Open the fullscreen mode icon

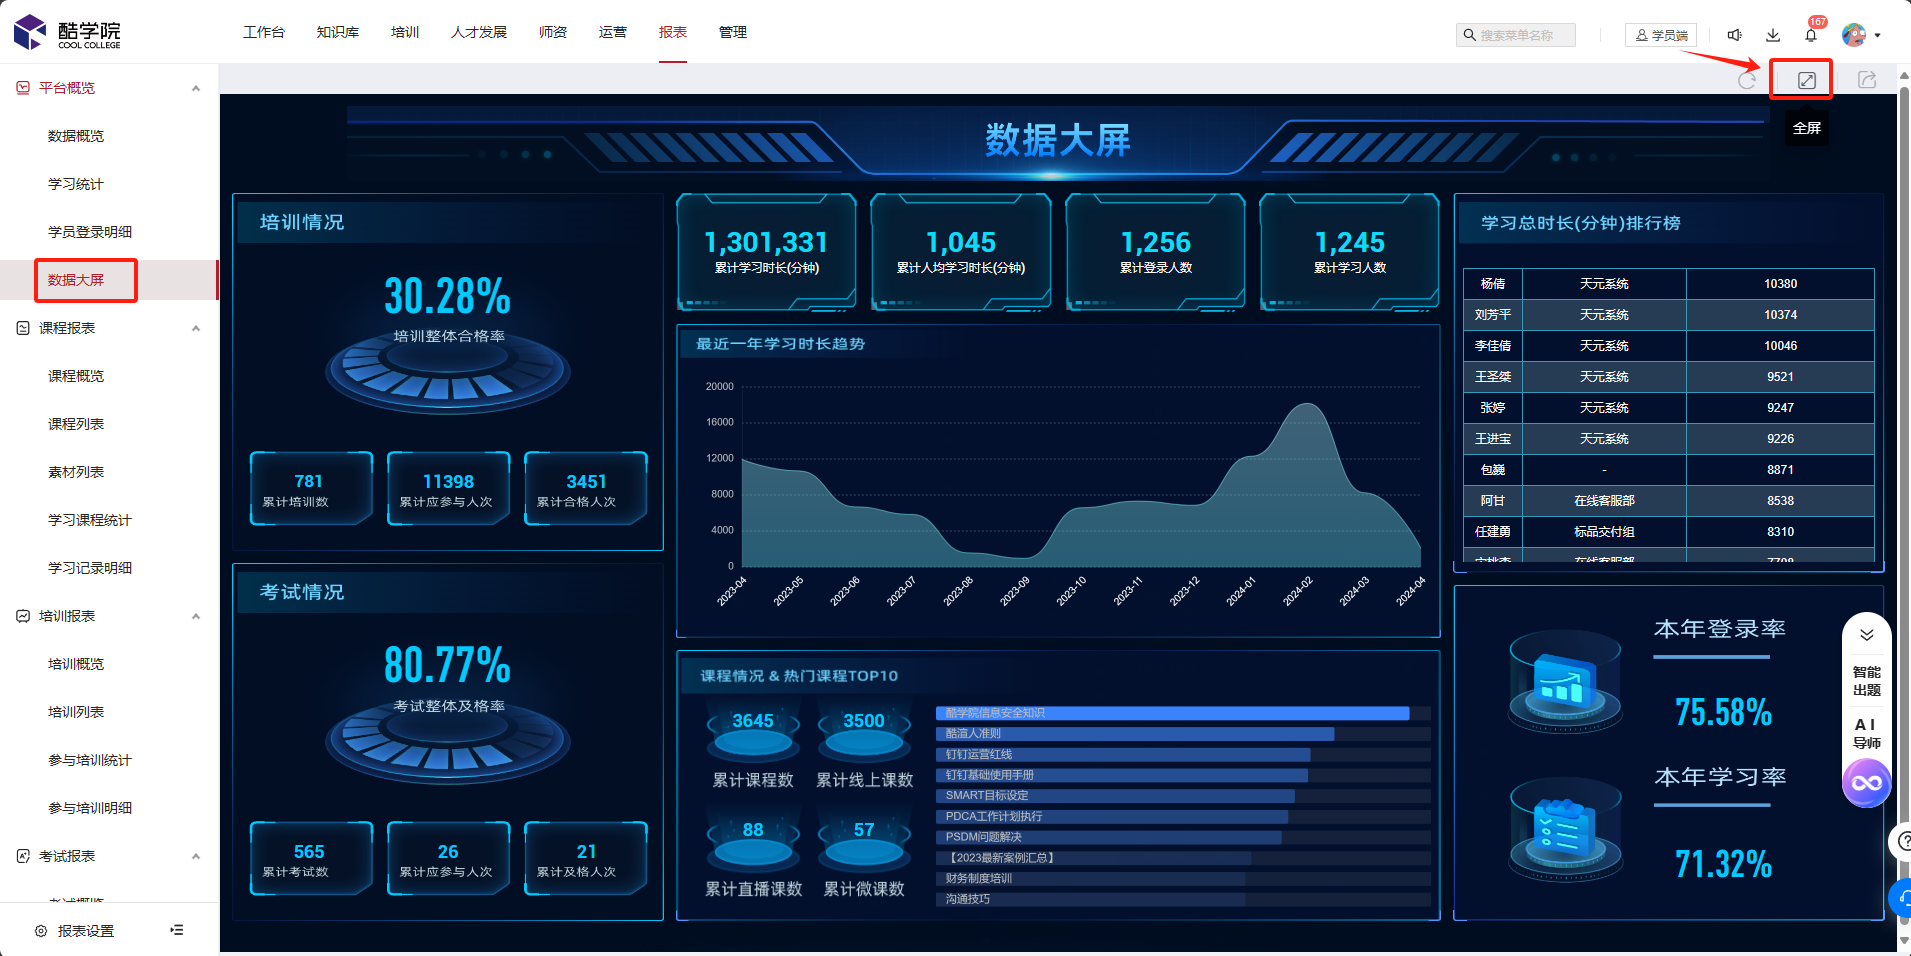tap(1806, 80)
